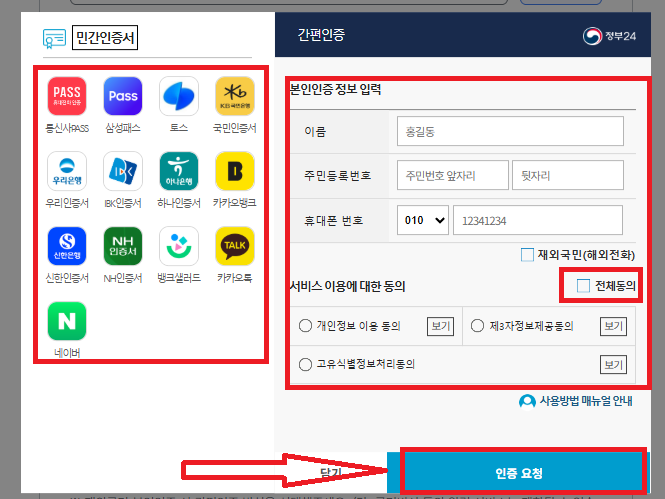Check the 전체동의 checkbox
Screen dimensions: 665x499
(583, 286)
